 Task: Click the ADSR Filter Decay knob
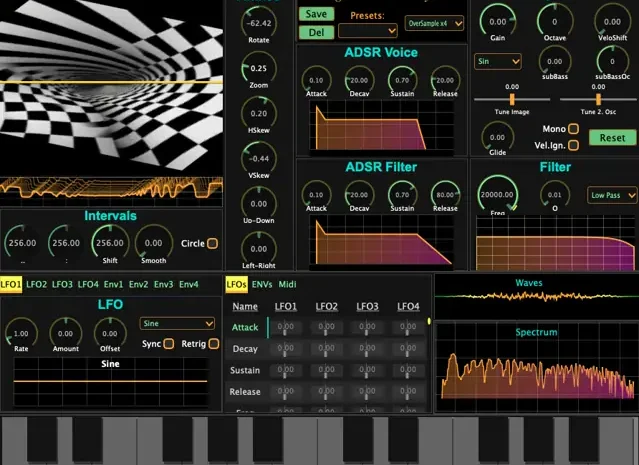tap(359, 194)
